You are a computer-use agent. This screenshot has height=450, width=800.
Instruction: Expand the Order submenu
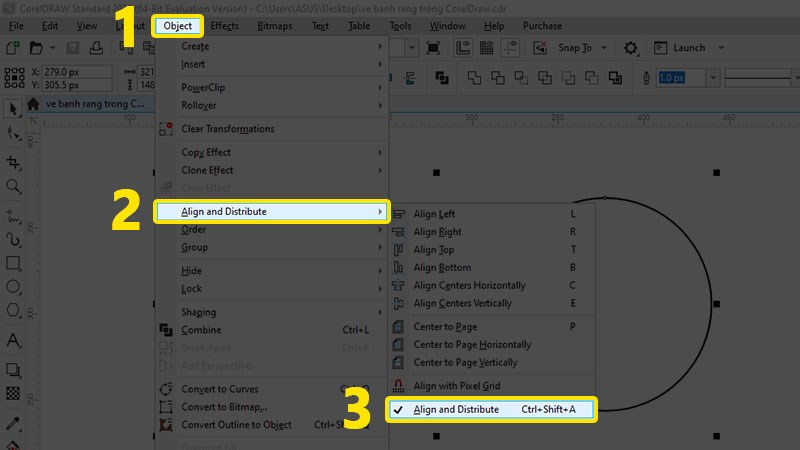(x=272, y=229)
